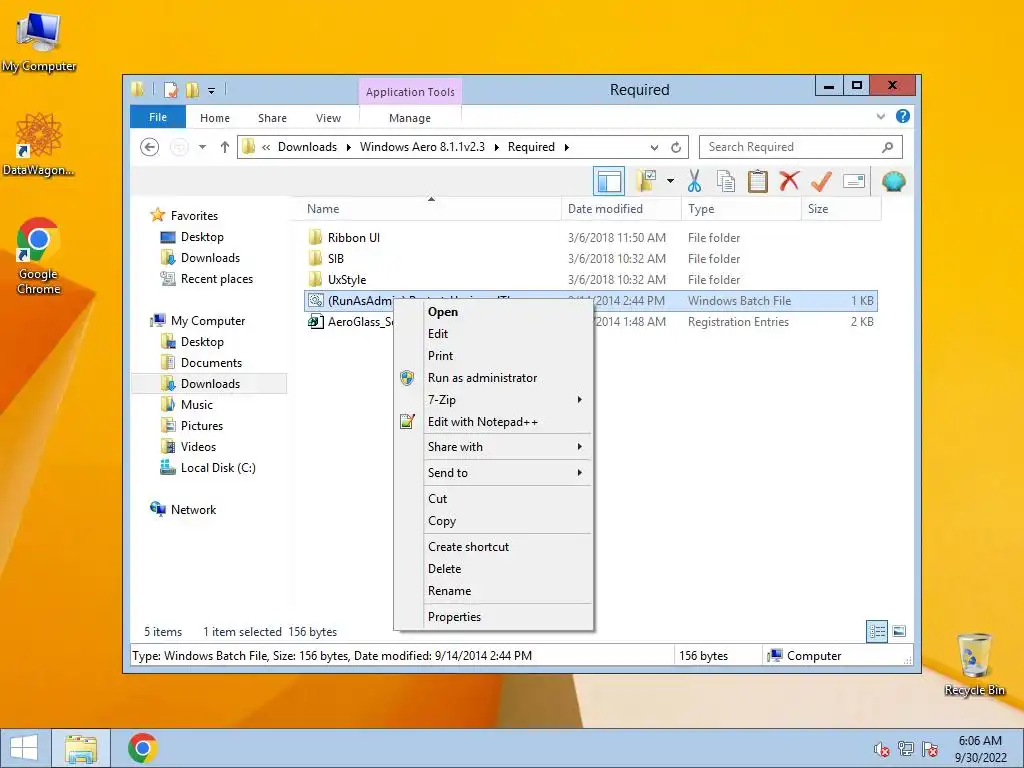Switch to the View ribbon tab
The image size is (1024, 768).
328,118
